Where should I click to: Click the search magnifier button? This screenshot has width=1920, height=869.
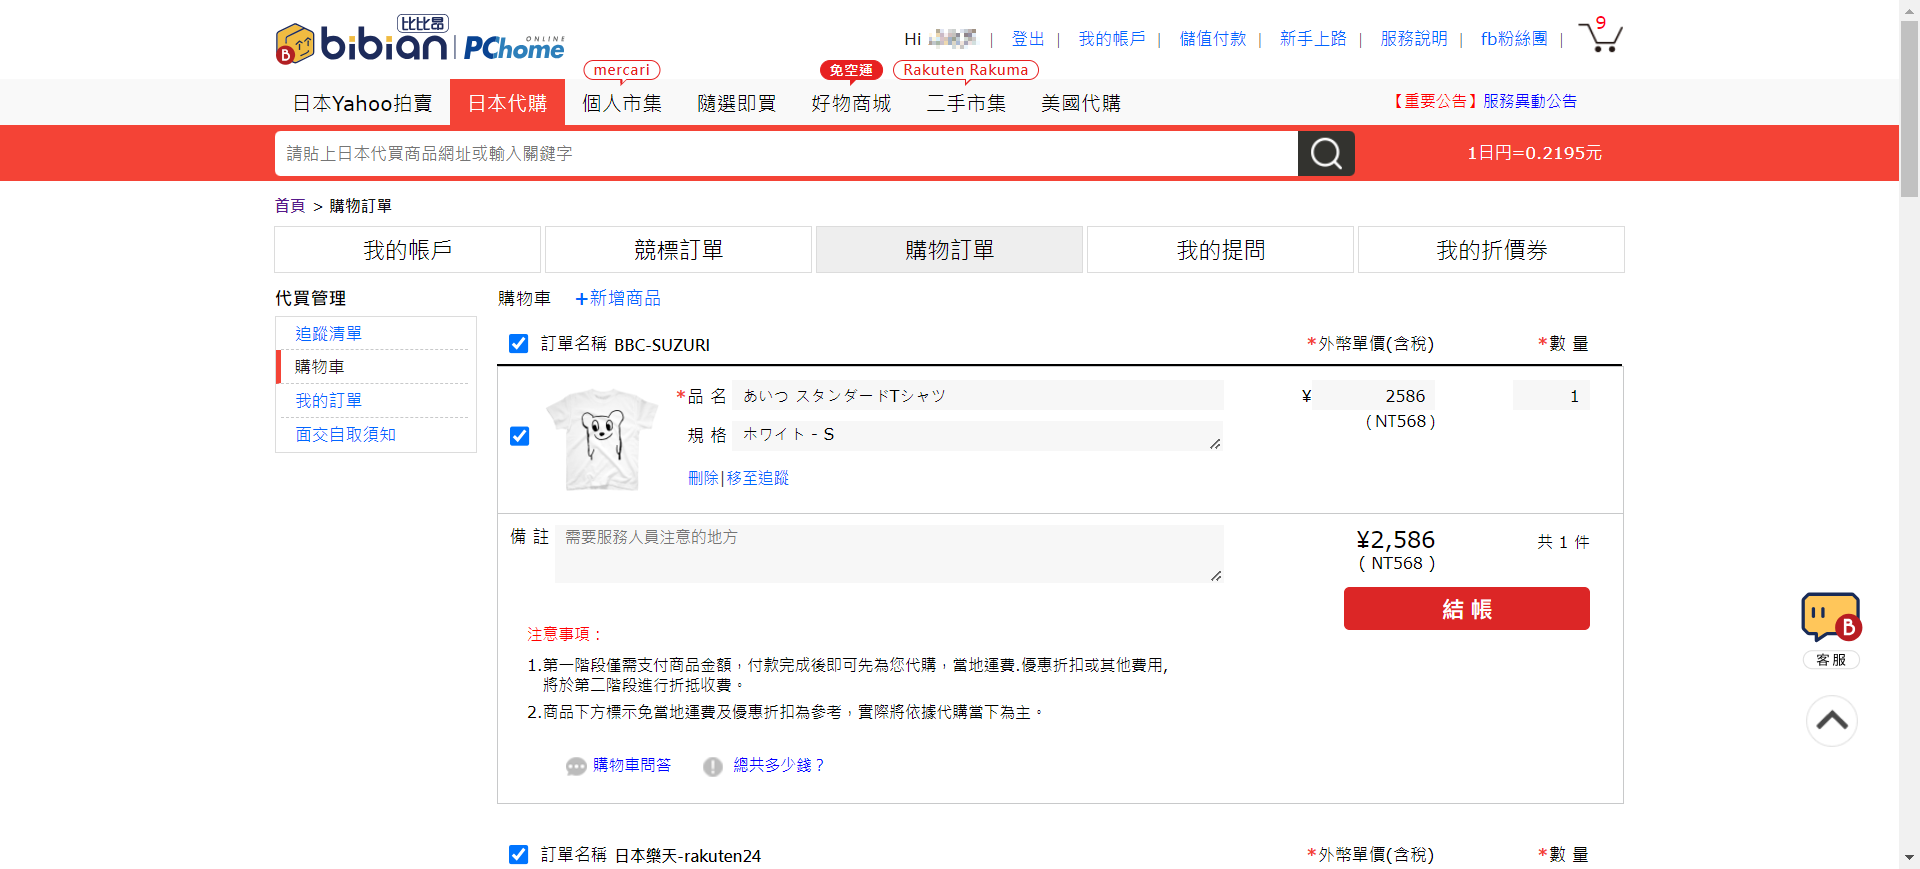[1326, 153]
